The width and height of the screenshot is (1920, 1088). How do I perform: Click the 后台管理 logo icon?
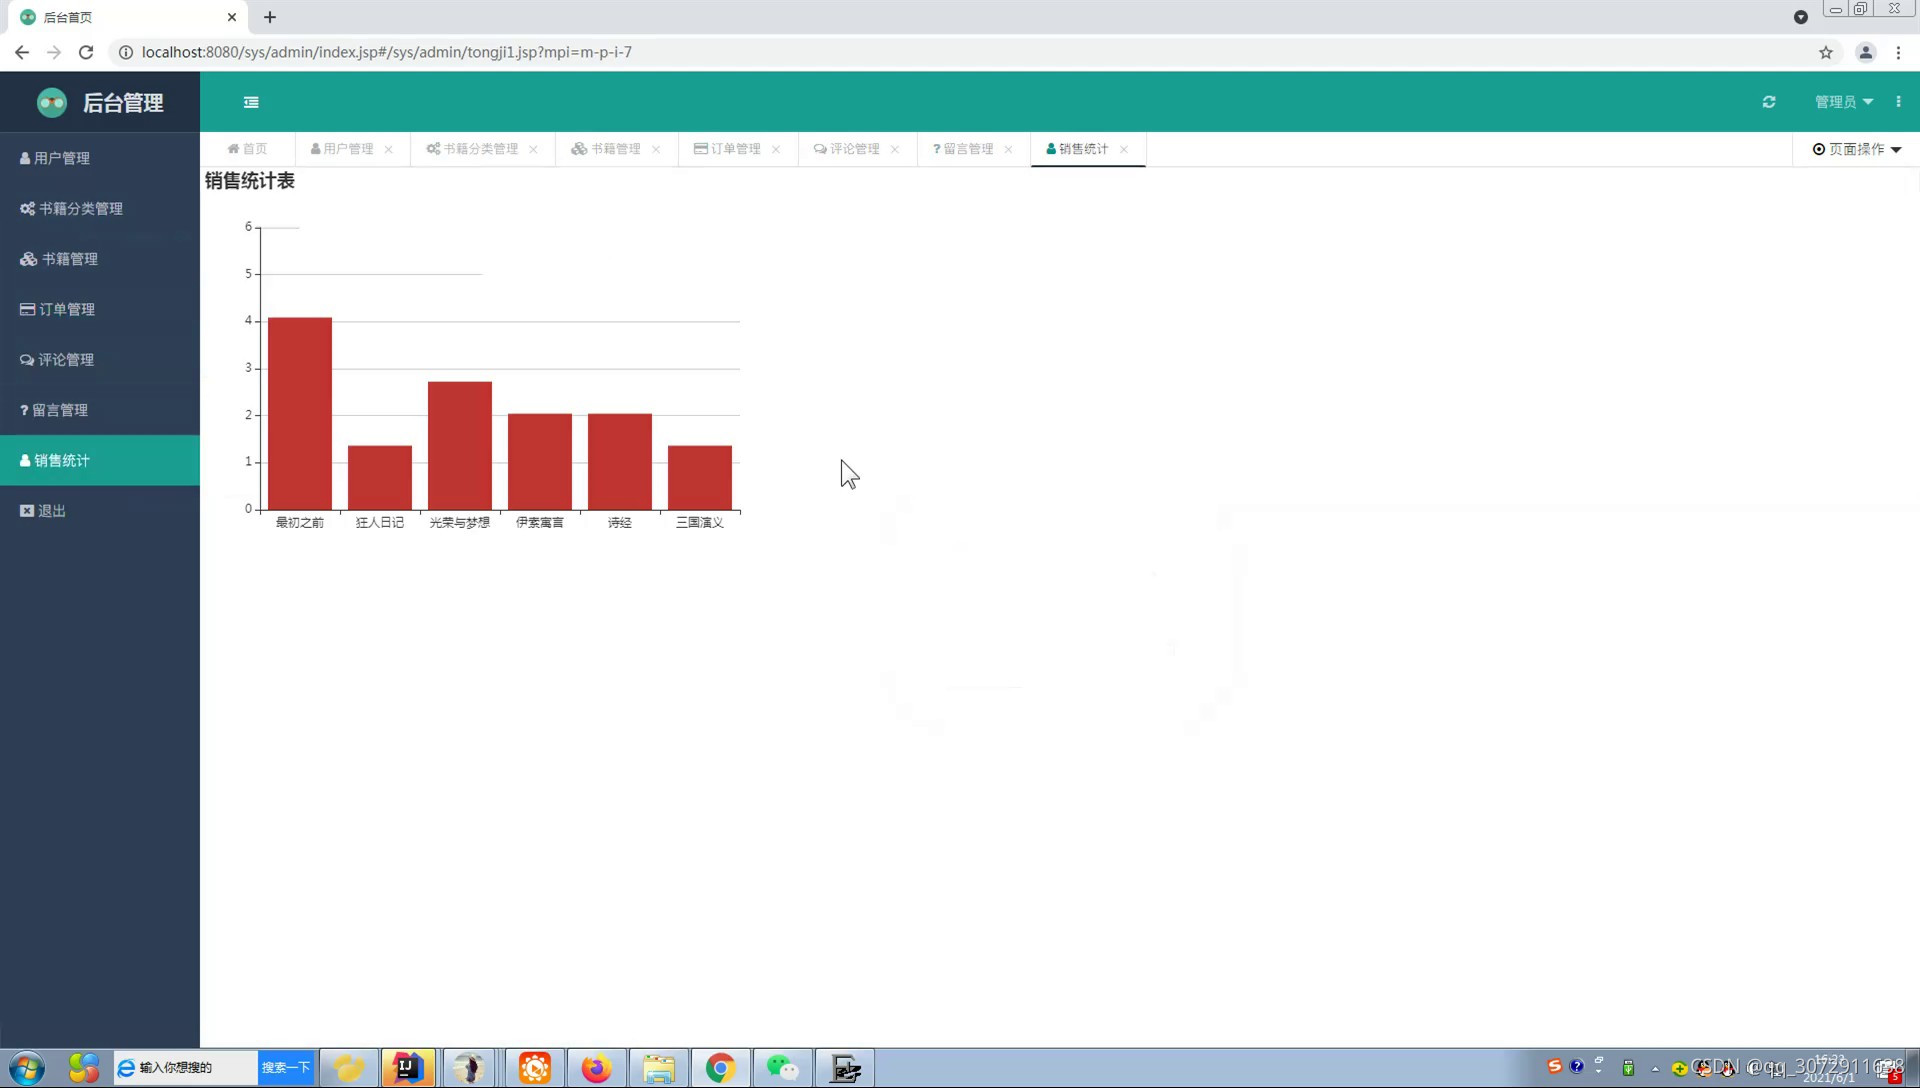52,102
